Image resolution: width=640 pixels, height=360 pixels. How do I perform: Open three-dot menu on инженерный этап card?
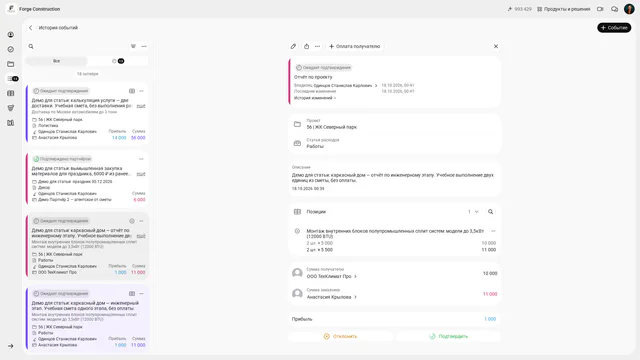(x=141, y=293)
